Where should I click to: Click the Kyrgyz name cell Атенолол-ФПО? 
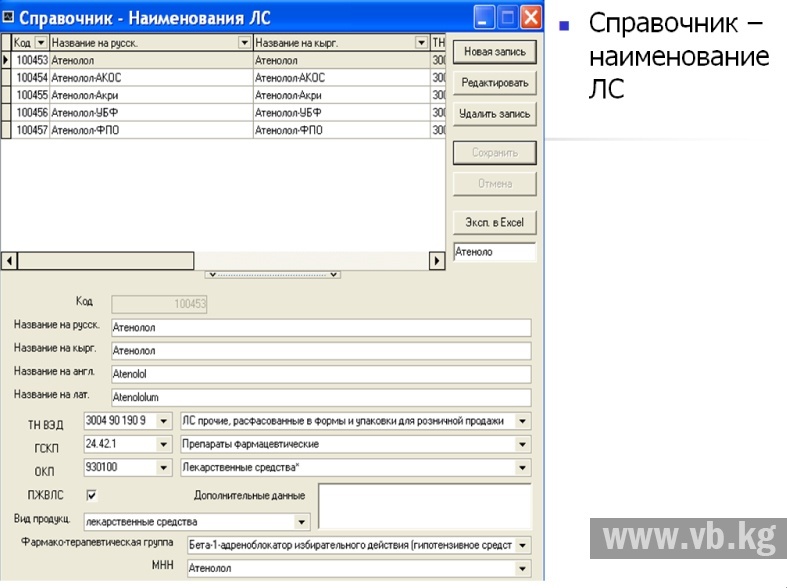pos(341,130)
